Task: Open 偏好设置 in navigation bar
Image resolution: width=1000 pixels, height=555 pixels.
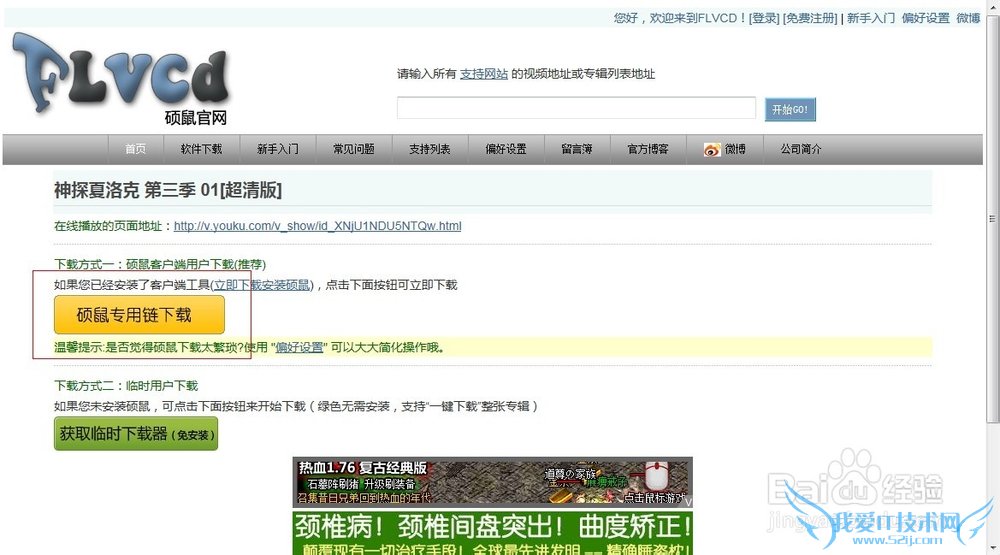Action: coord(506,149)
